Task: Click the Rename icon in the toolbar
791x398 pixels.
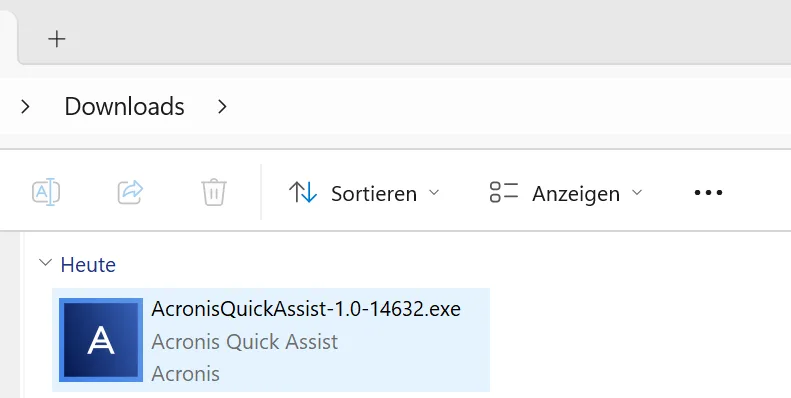Action: [x=46, y=192]
